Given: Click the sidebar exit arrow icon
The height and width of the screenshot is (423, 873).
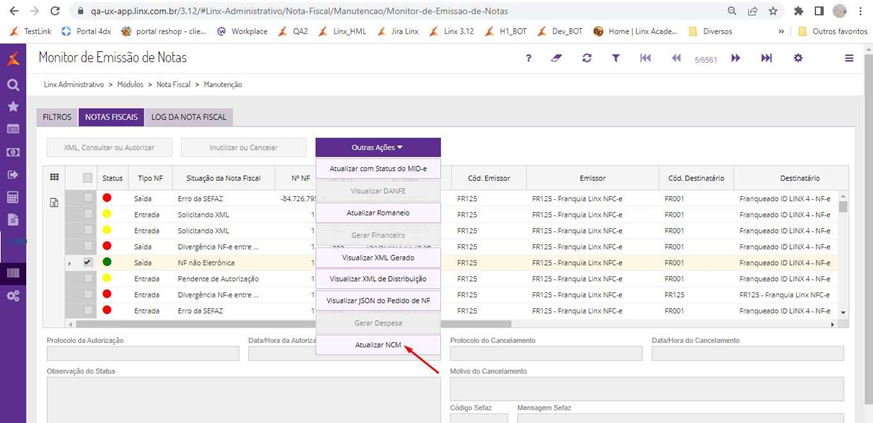Looking at the screenshot, I should [13, 175].
